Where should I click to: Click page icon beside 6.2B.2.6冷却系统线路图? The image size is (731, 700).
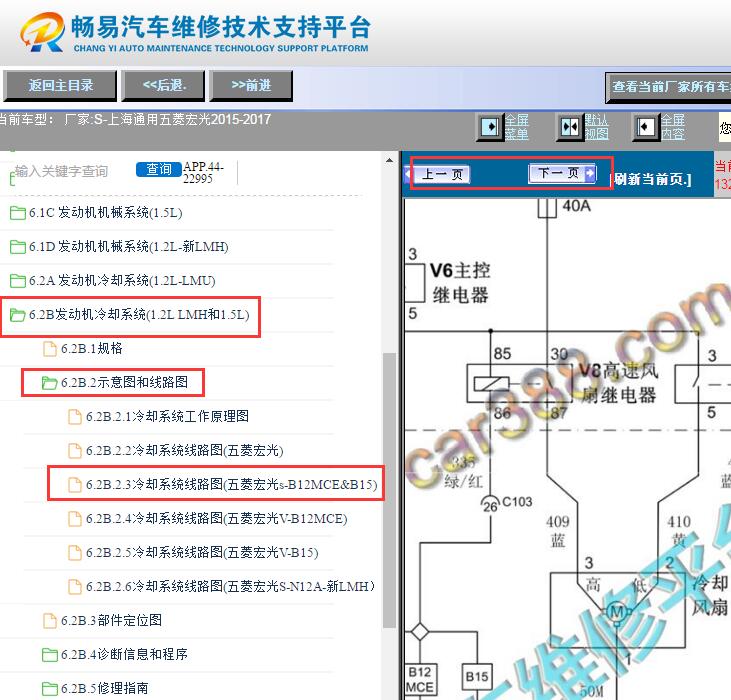[x=75, y=586]
